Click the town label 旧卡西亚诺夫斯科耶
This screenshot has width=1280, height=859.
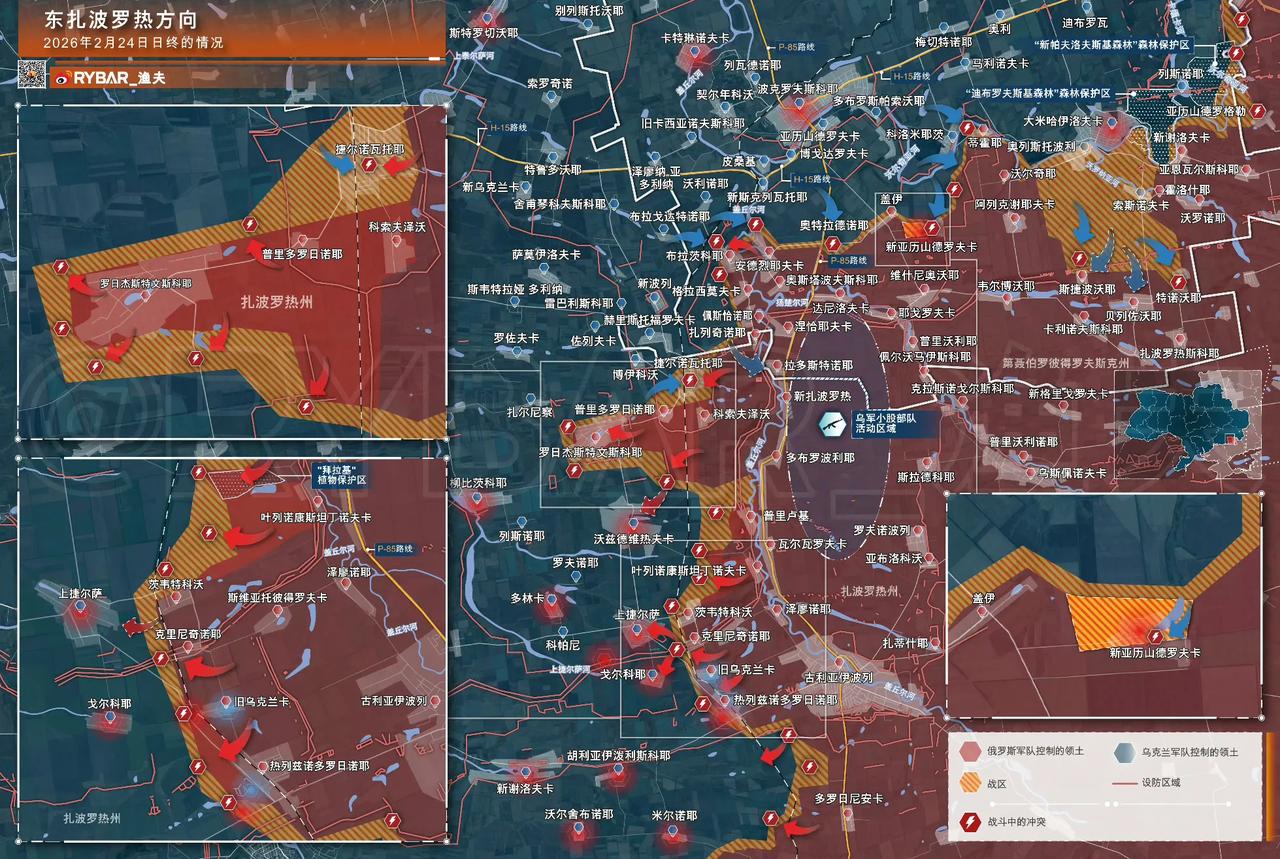pos(693,122)
